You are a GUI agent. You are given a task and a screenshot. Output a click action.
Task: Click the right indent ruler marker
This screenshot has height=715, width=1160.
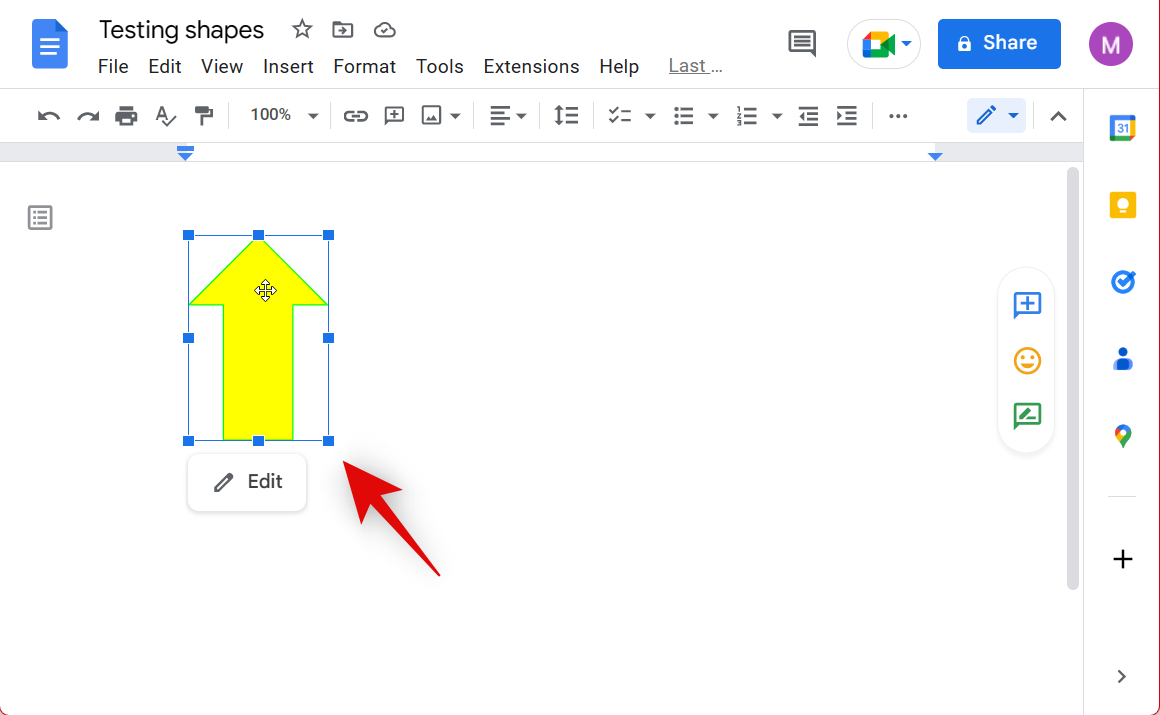(935, 156)
